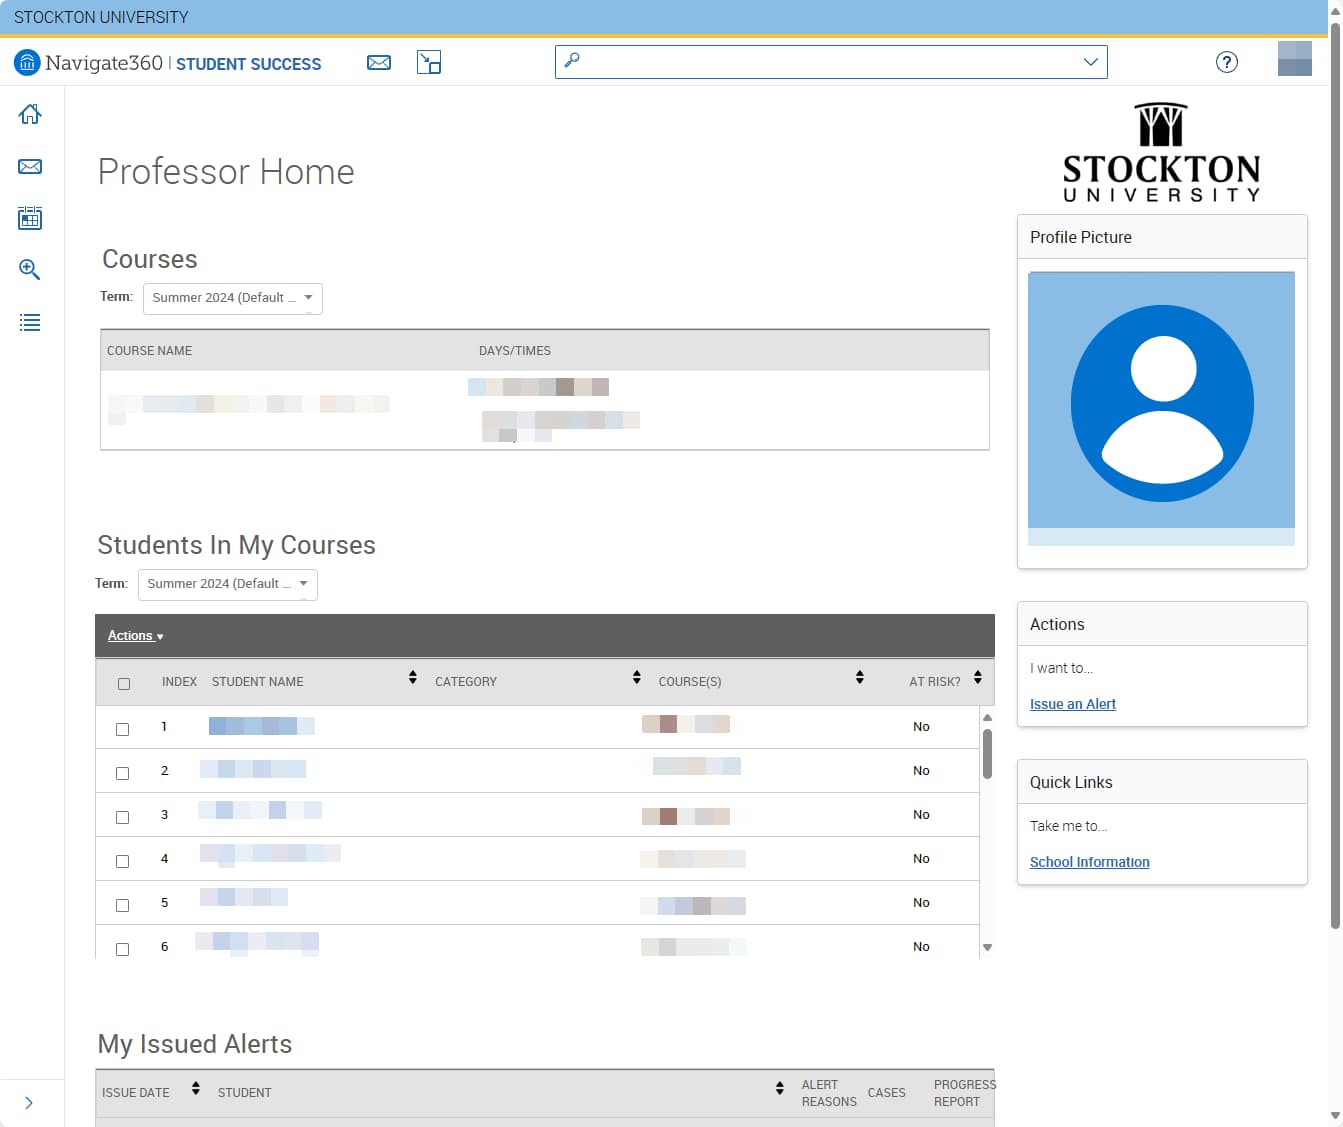Click the ALERT REASONS column header
Screen dimensions: 1343x1127
tap(829, 1093)
